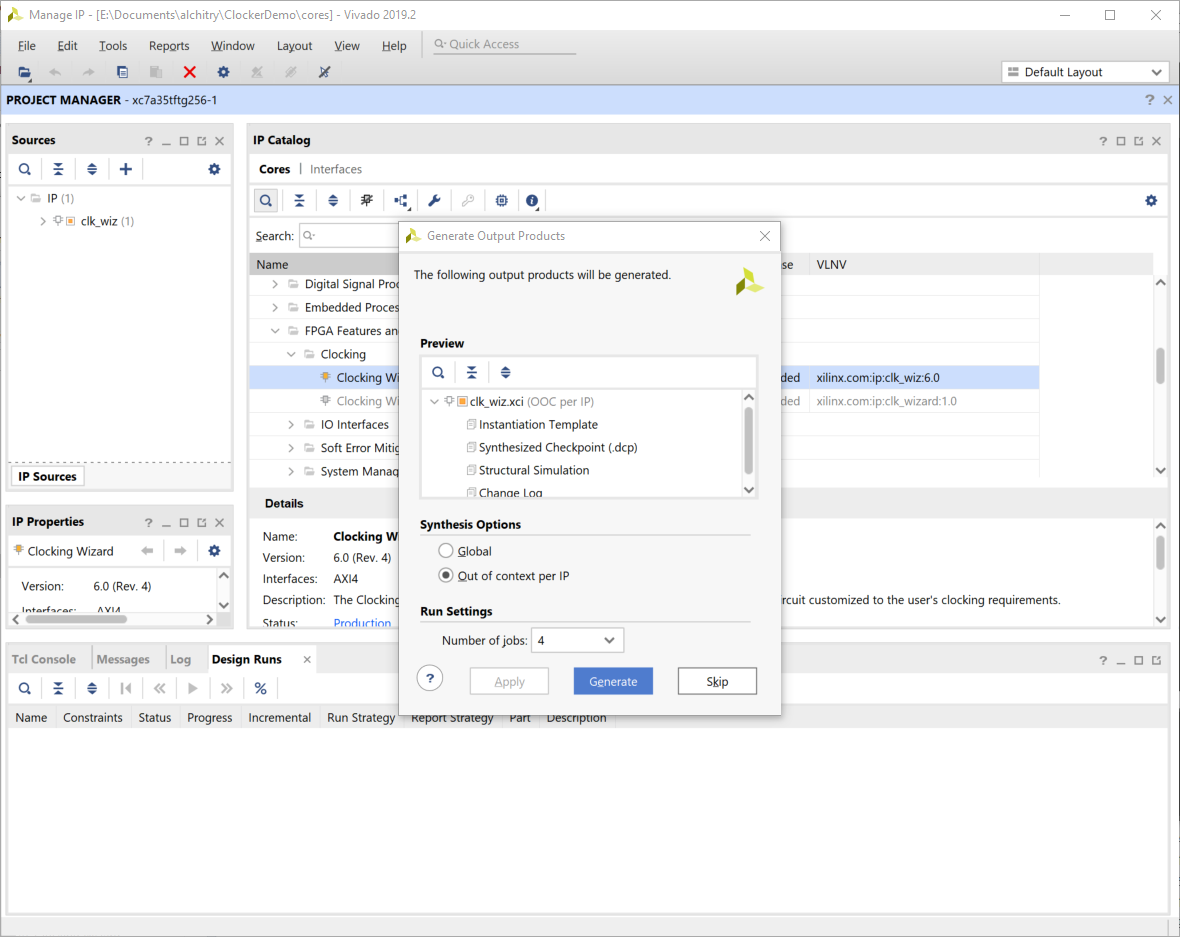
Task: Click the IP Sources tab button
Action: pos(47,476)
